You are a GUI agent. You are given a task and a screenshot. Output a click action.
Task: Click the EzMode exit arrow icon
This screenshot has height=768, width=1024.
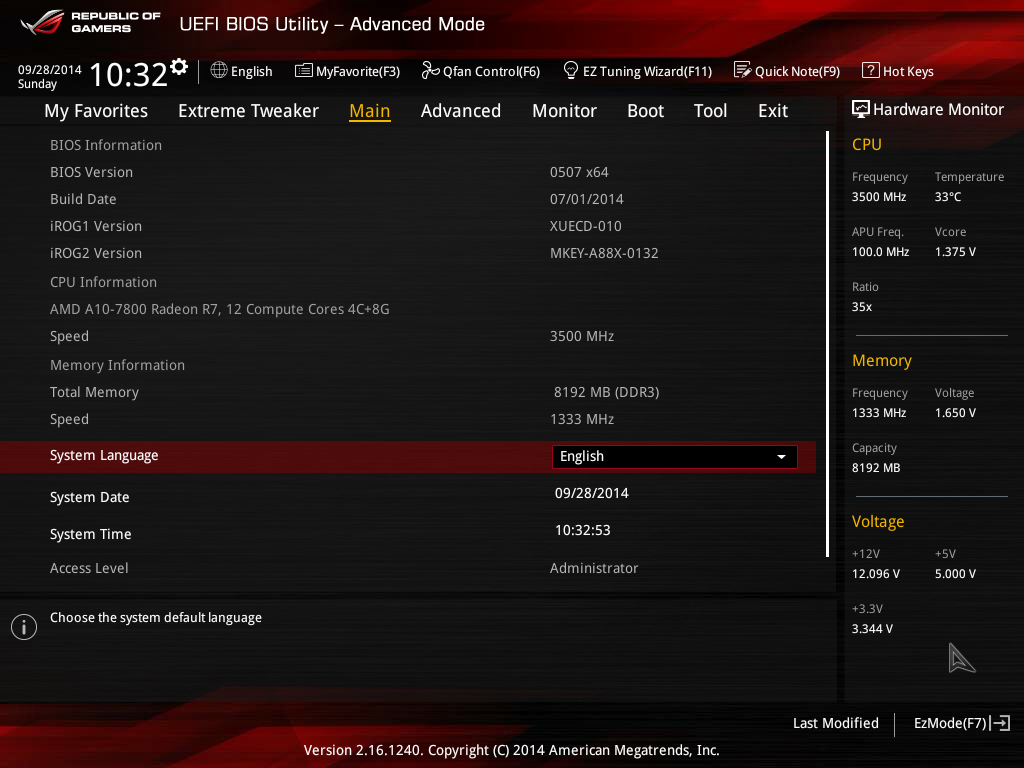1000,723
